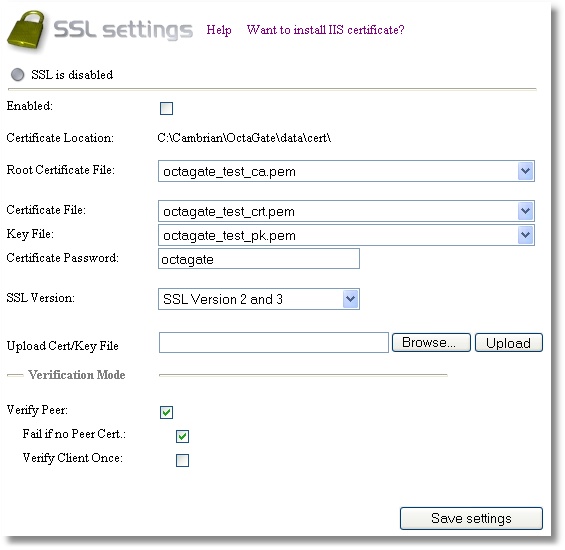Click the SSL Version 2 and 3 selection

click(x=223, y=299)
